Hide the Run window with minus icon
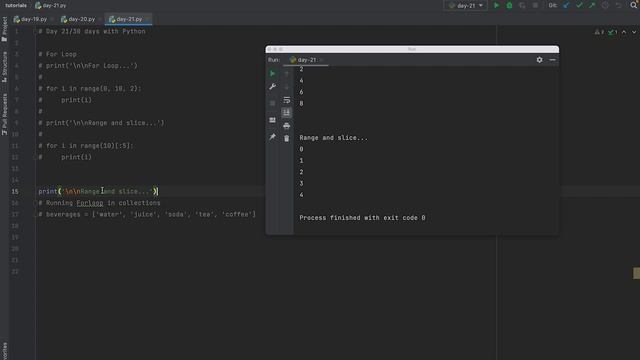 pyautogui.click(x=552, y=60)
